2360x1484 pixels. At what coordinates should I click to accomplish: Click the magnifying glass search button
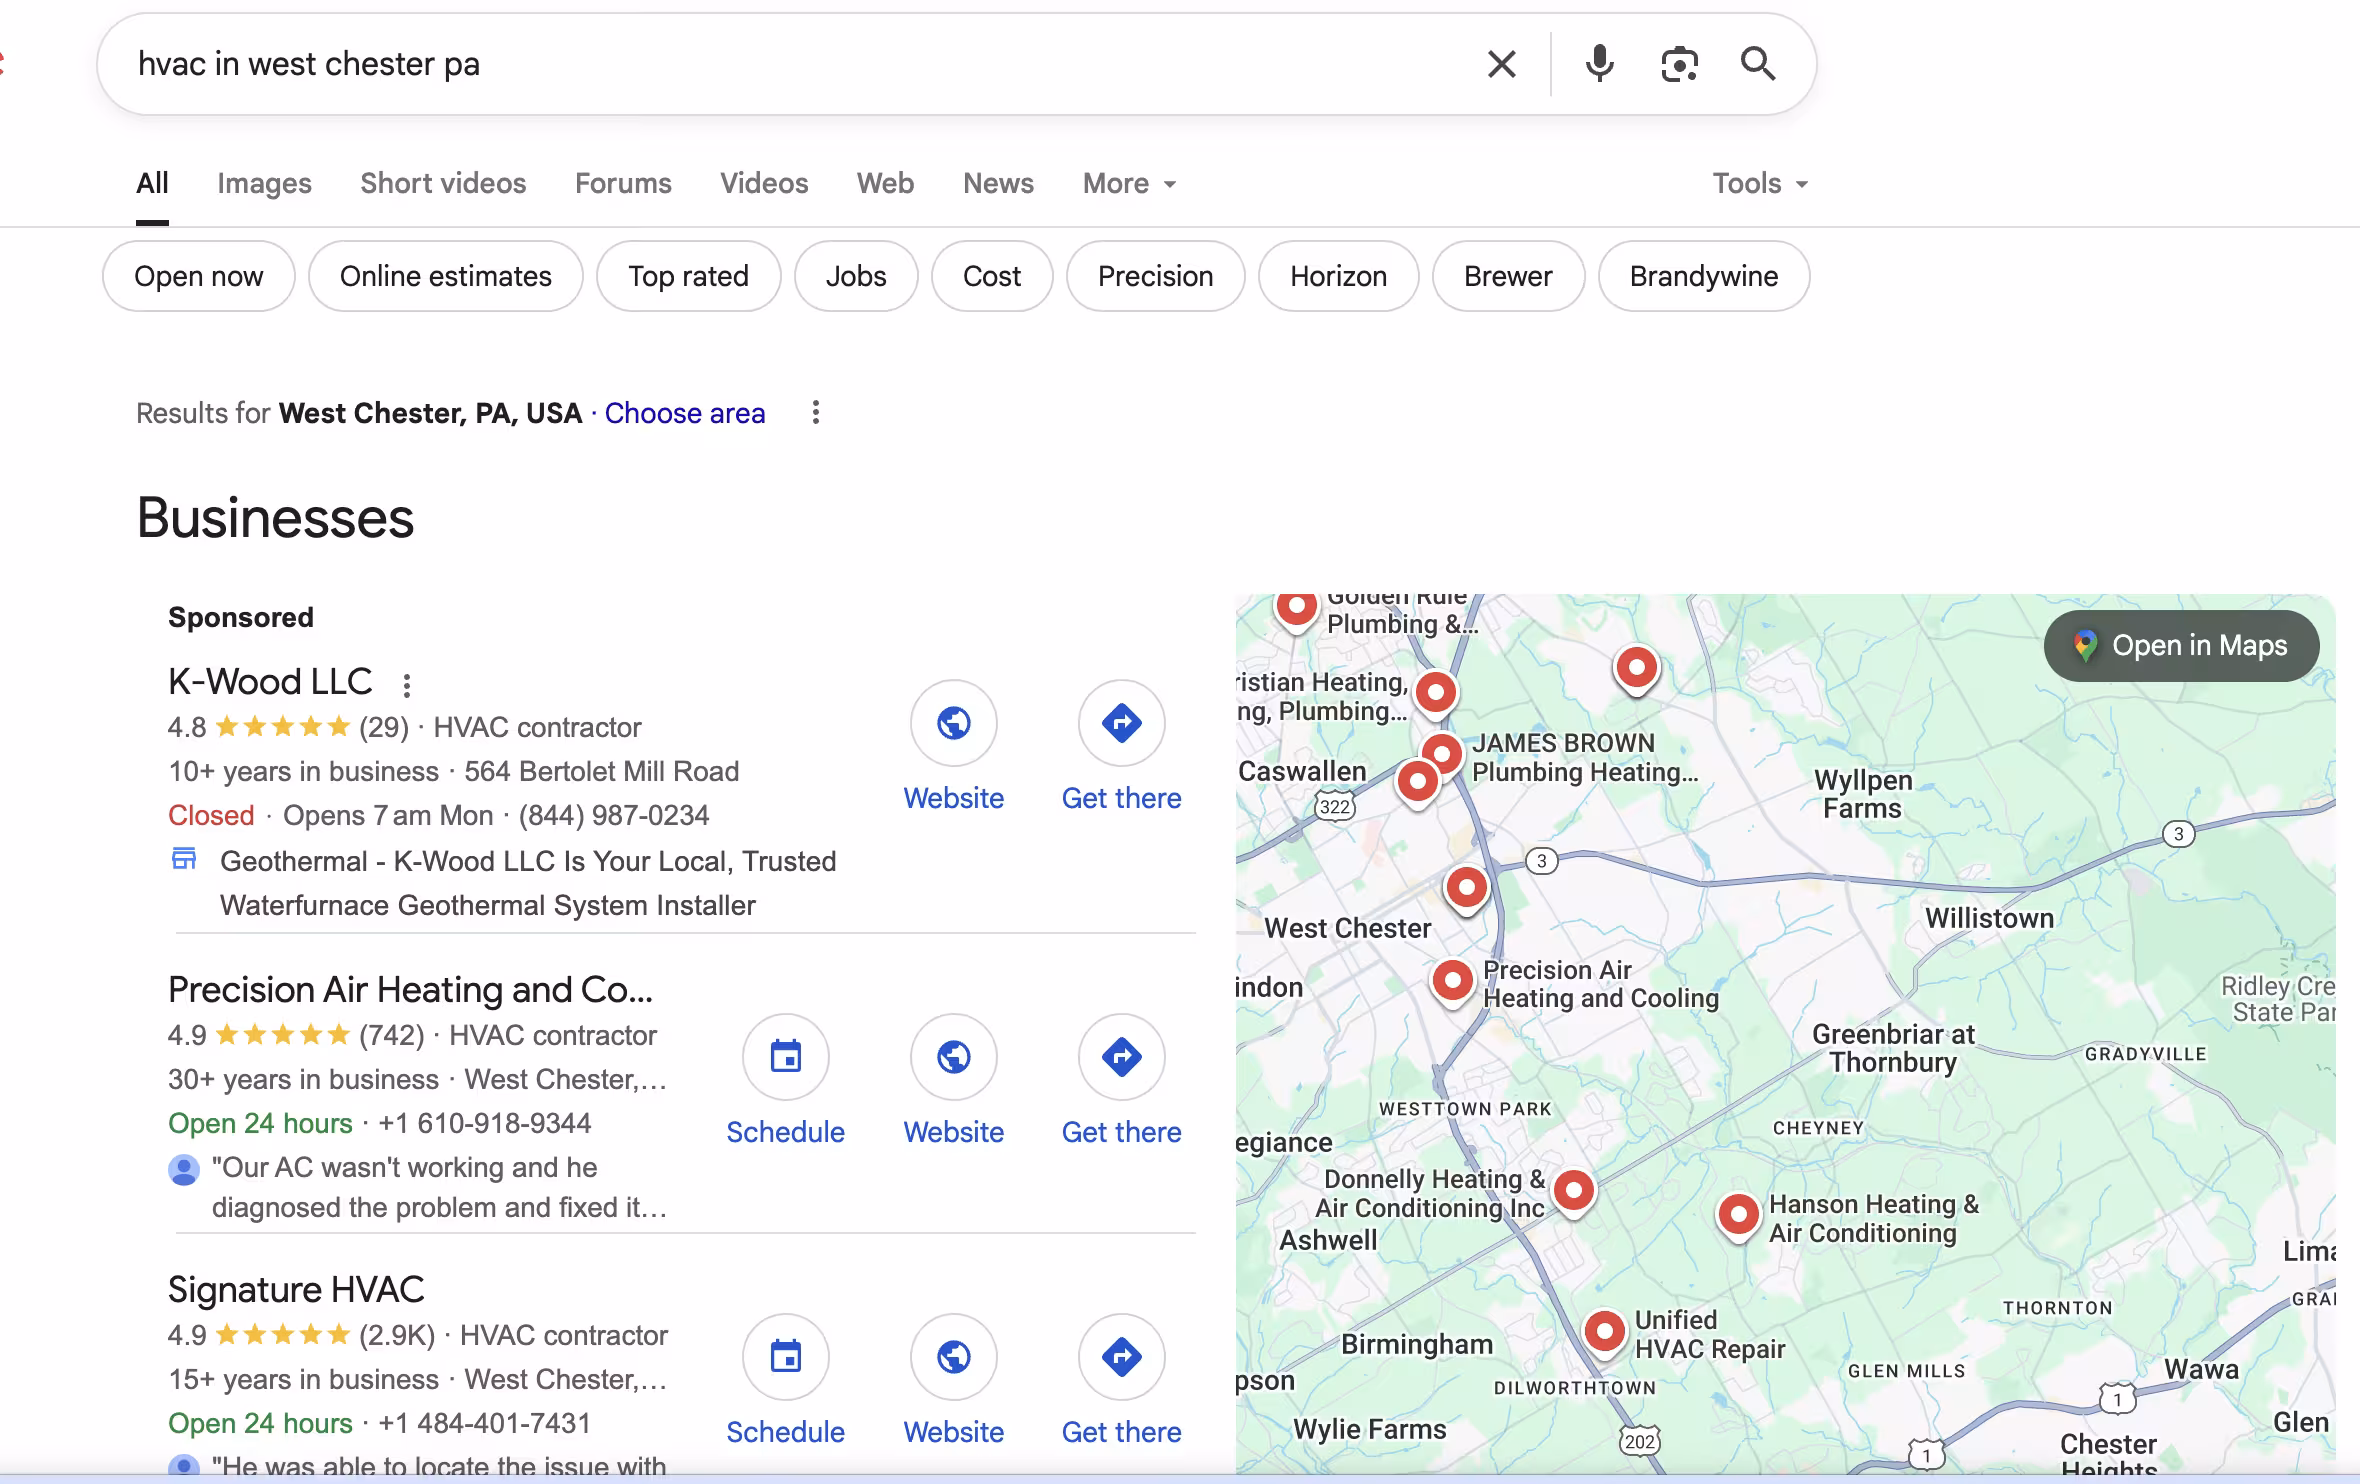(x=1758, y=64)
